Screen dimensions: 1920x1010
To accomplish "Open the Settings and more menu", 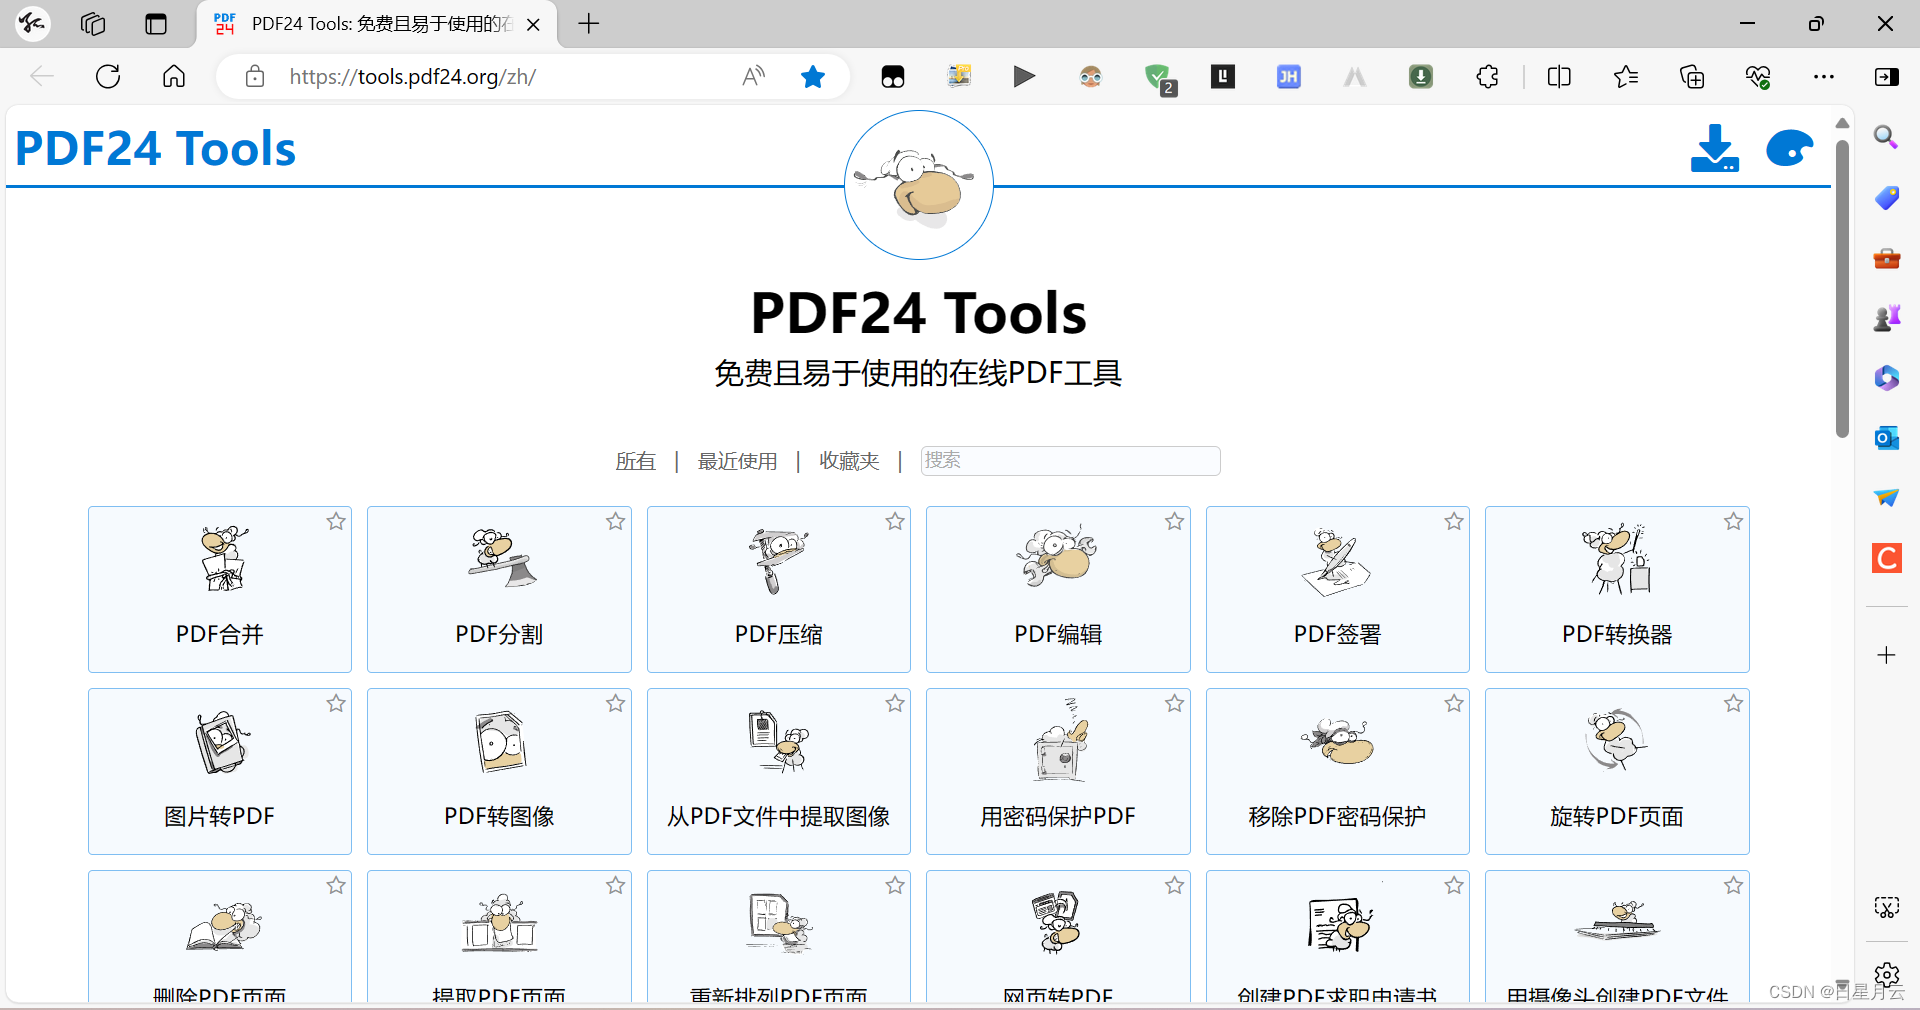I will (1825, 76).
